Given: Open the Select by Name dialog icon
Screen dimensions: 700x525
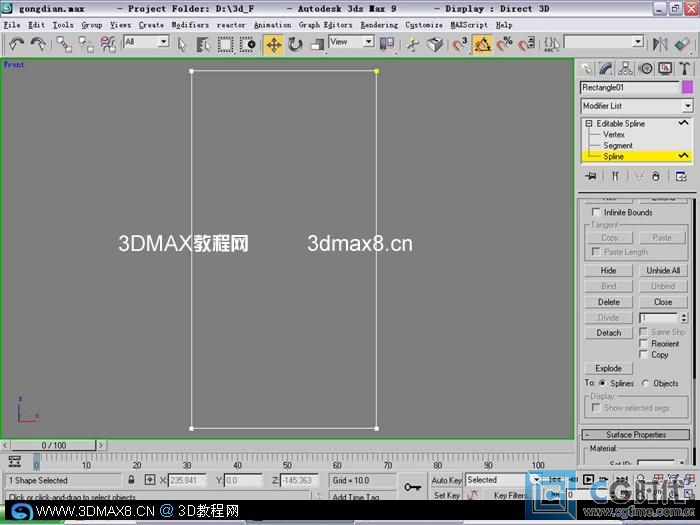Looking at the screenshot, I should click(x=203, y=45).
